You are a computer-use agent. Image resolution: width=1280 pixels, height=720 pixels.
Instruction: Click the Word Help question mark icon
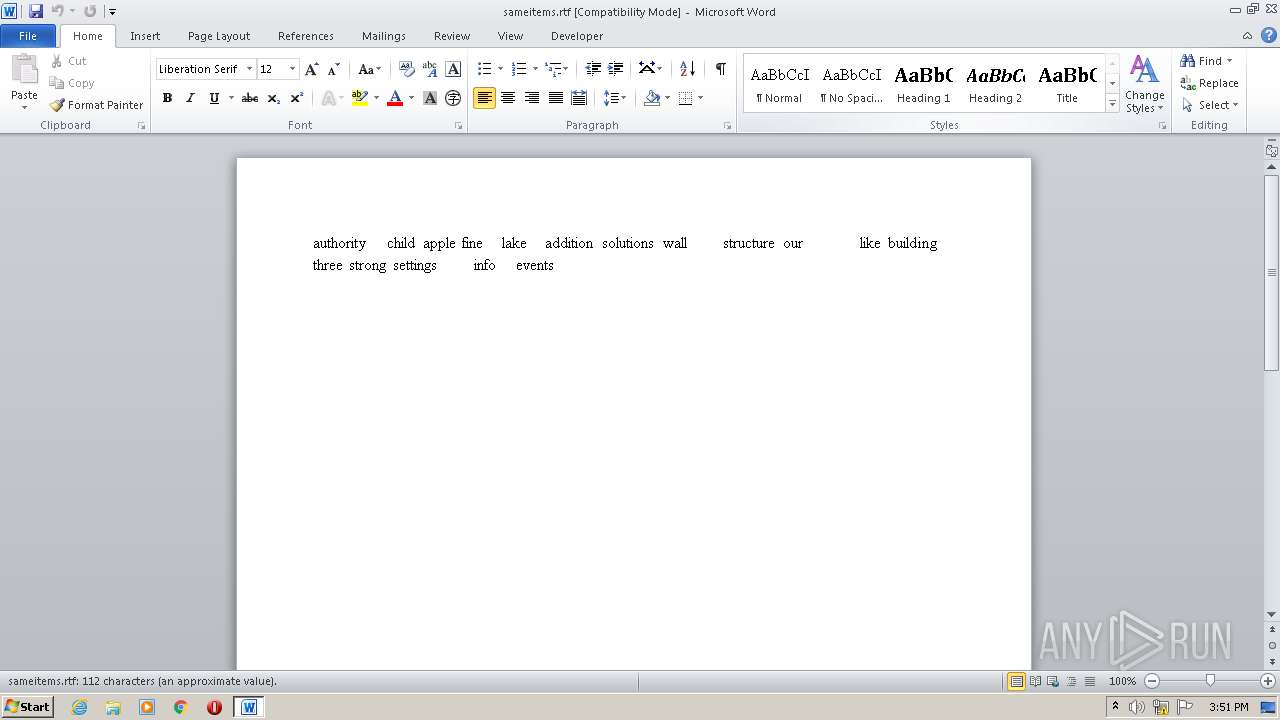(1269, 35)
